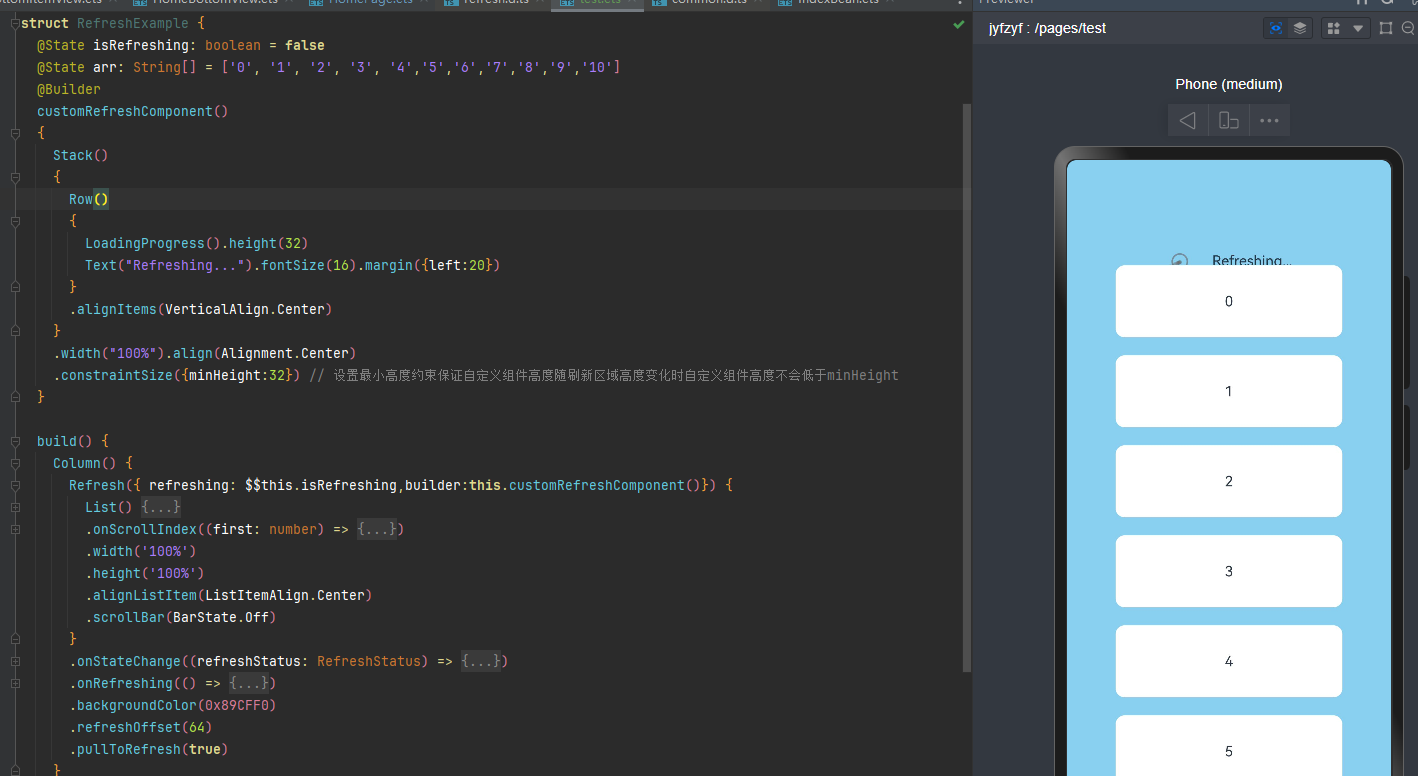Click the editor vertical scrollbar thumb
1418x776 pixels.
tap(966, 386)
